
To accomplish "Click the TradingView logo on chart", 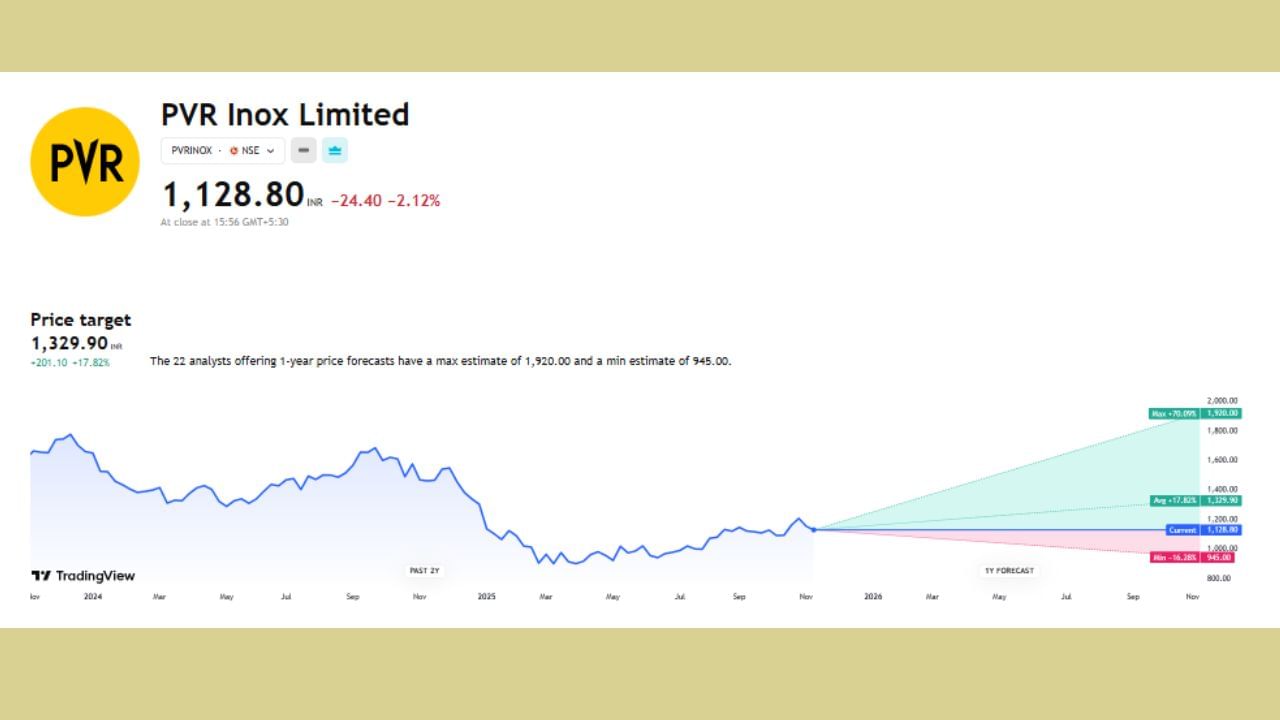I will 83,576.
